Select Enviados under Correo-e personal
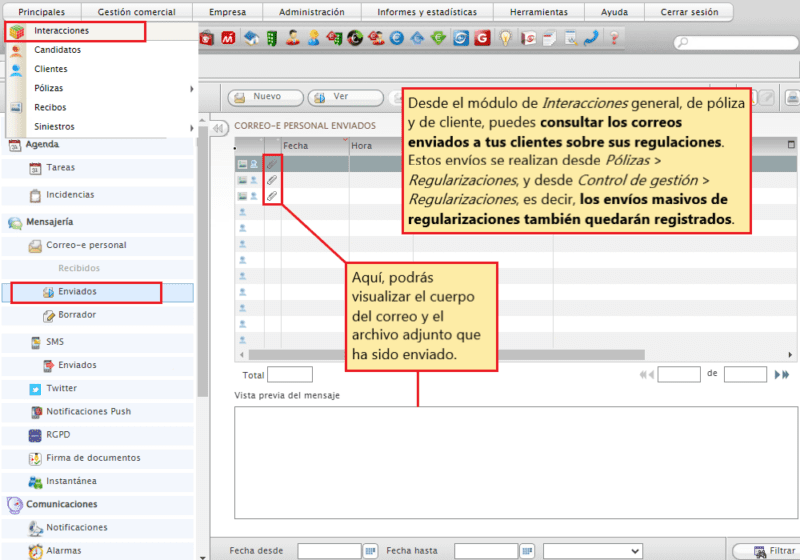 tap(77, 292)
